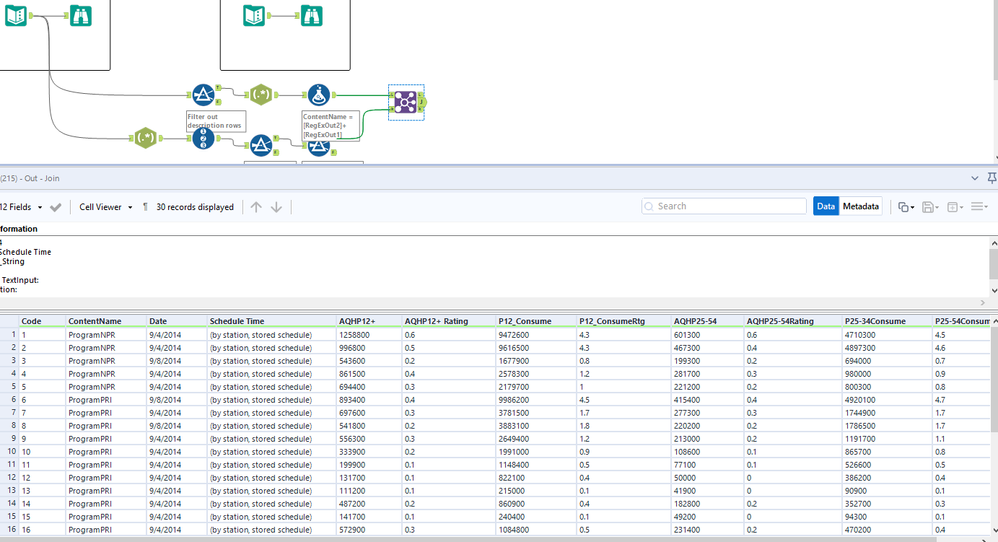The image size is (998, 542).
Task: Click the next record down arrow
Action: tap(277, 207)
